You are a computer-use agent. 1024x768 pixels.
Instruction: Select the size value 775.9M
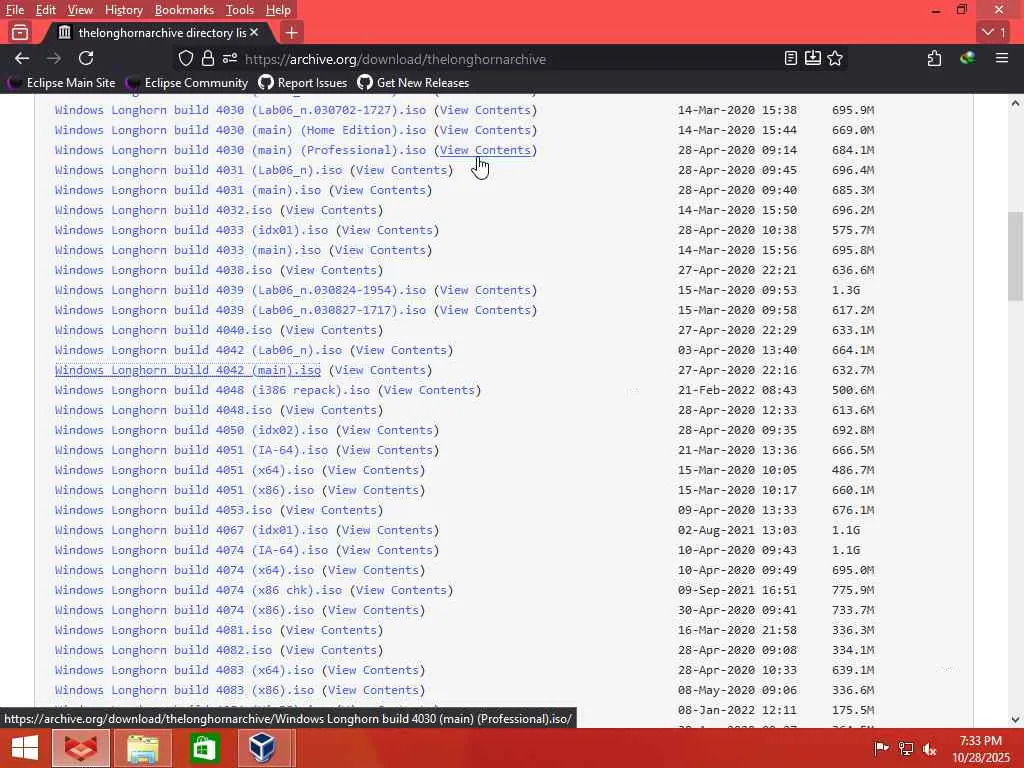pyautogui.click(x=853, y=590)
